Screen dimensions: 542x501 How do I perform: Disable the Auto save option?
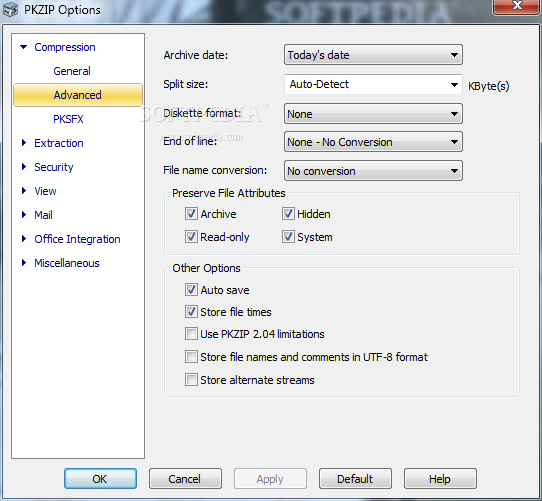191,290
